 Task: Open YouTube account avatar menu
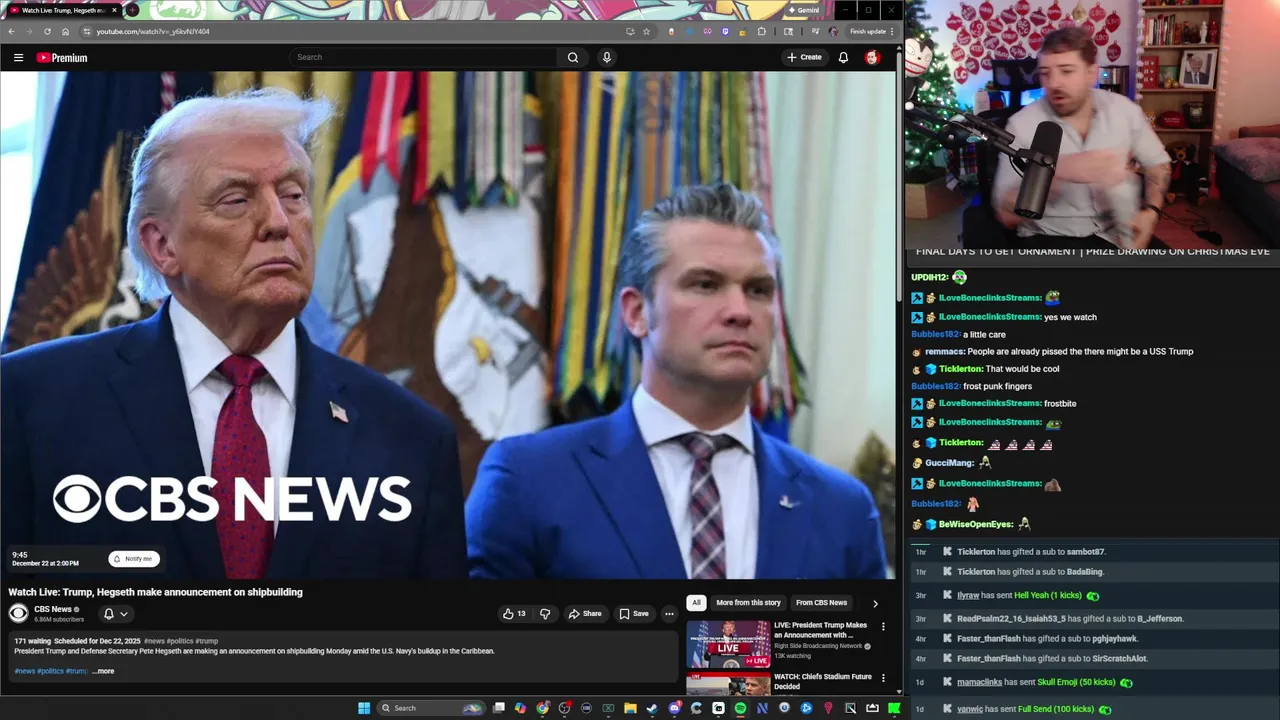coord(872,57)
